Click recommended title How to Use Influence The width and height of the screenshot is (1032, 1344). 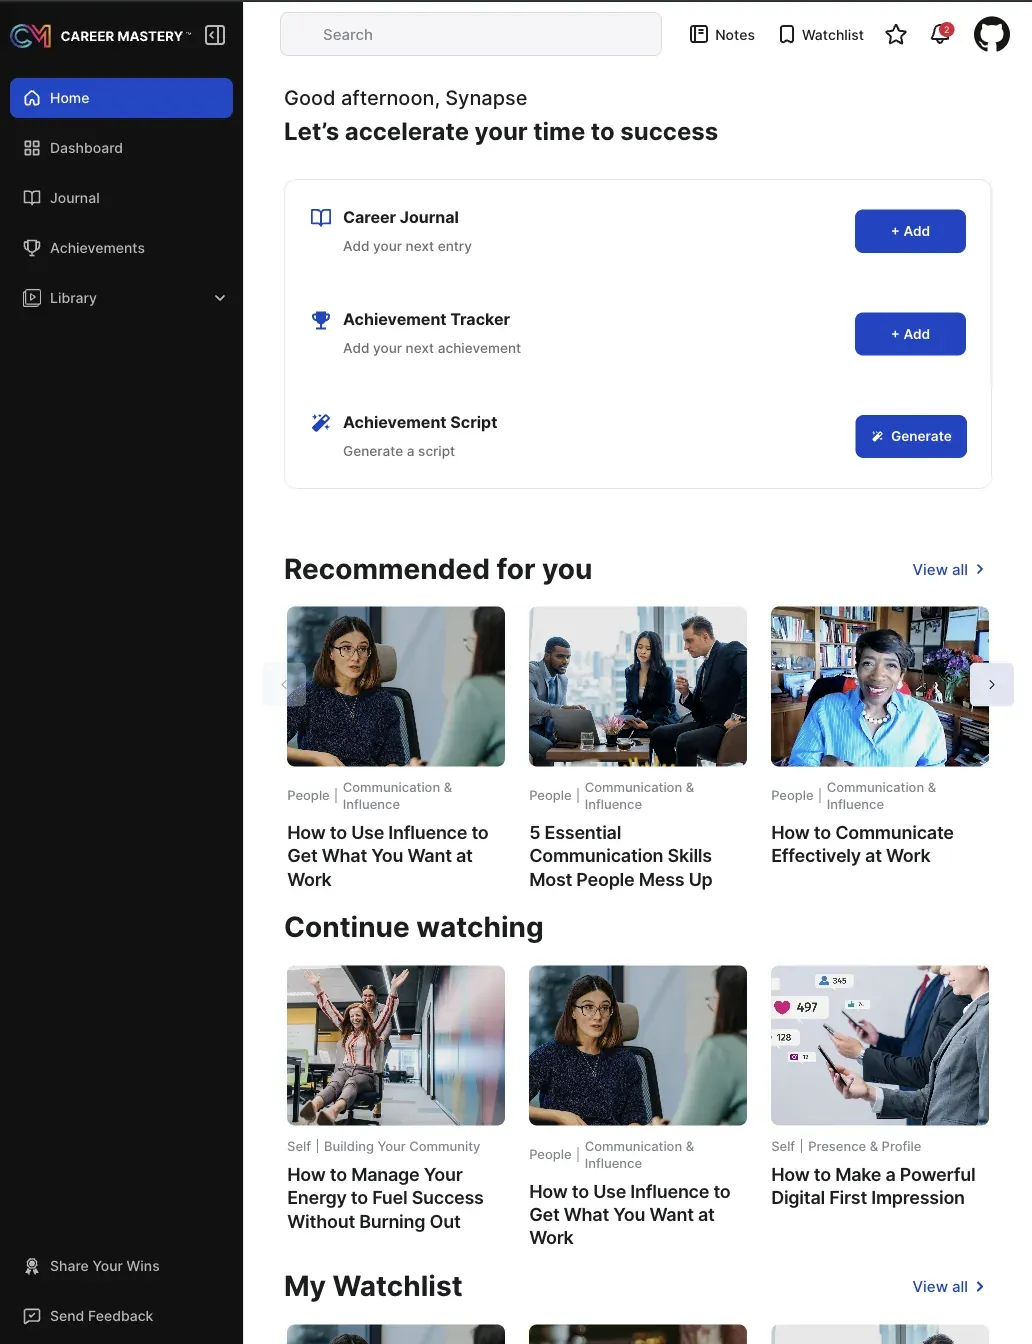point(388,856)
